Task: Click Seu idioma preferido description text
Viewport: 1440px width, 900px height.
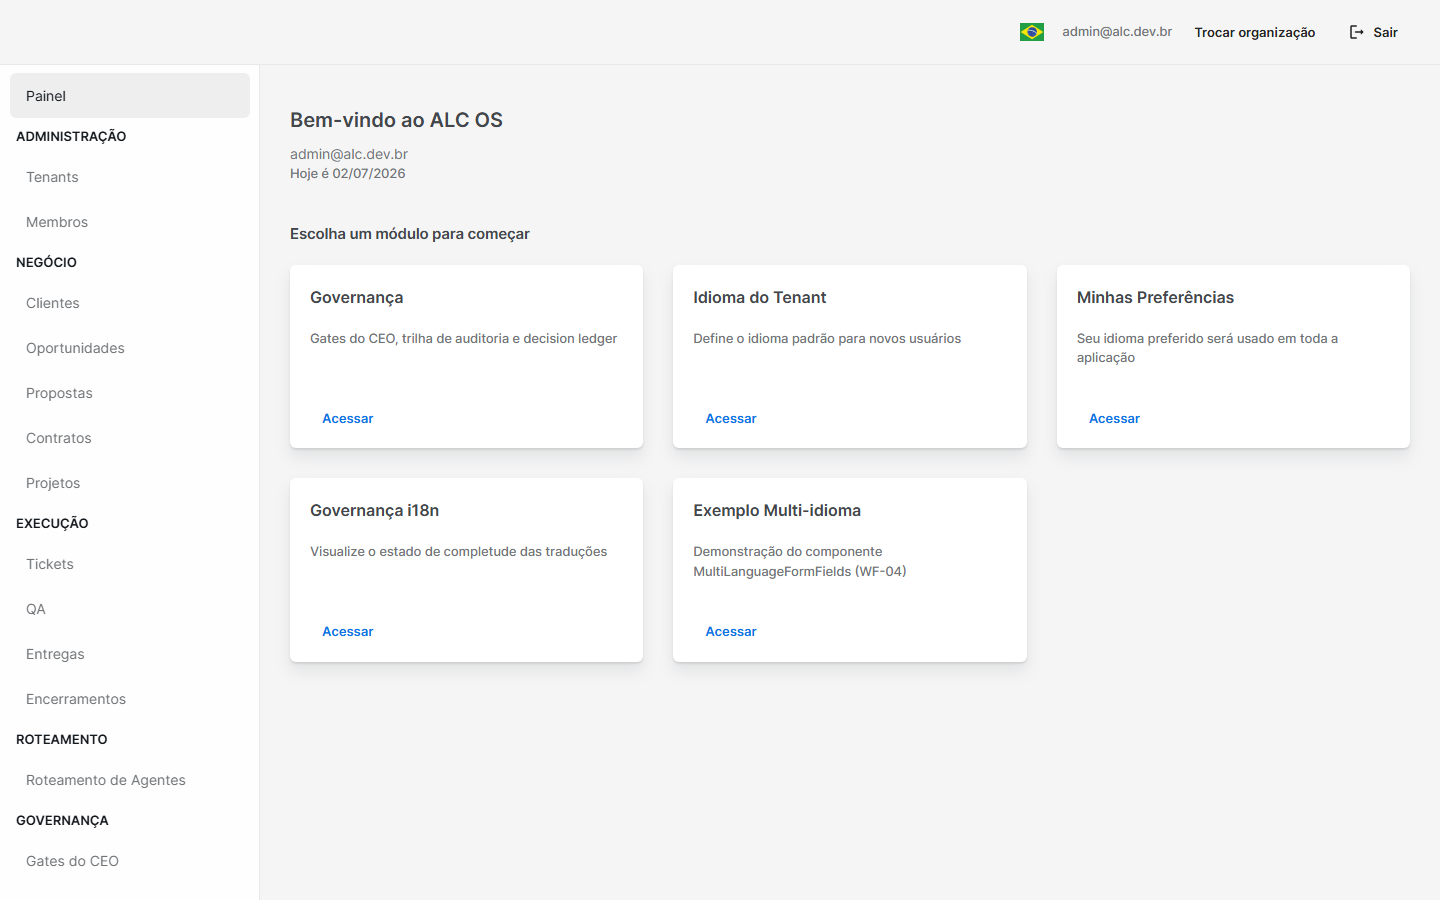Action: pos(1207,348)
